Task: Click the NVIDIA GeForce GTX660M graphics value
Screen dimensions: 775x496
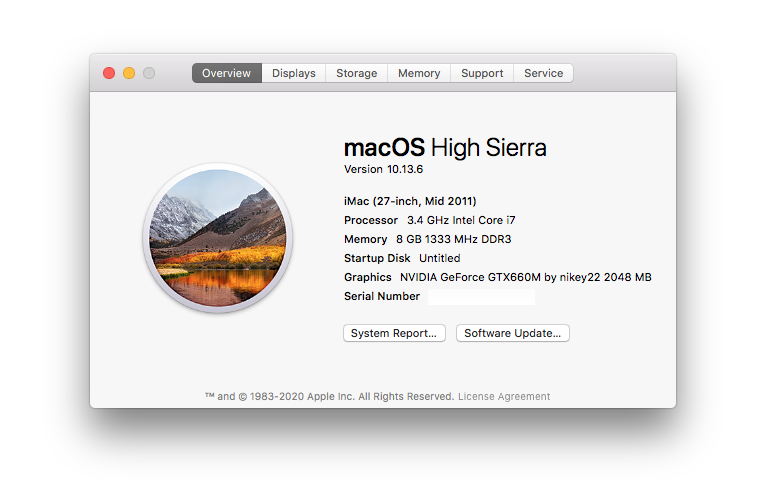Action: click(x=525, y=277)
